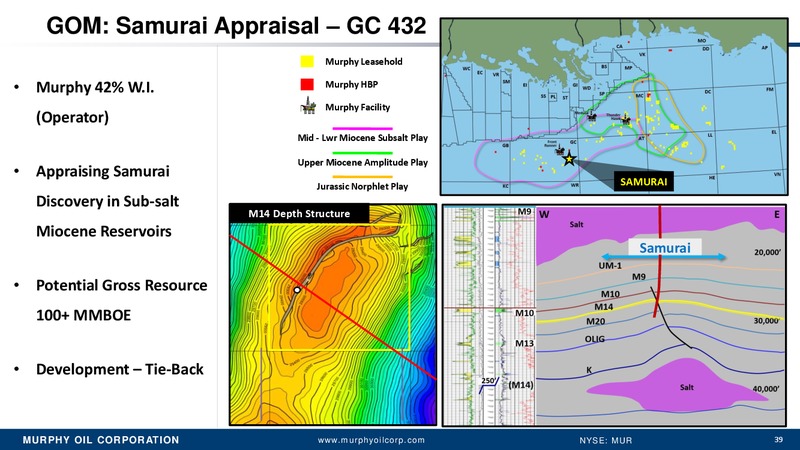The height and width of the screenshot is (450, 800).
Task: Click the E label on cross-section
Action: 777,214
